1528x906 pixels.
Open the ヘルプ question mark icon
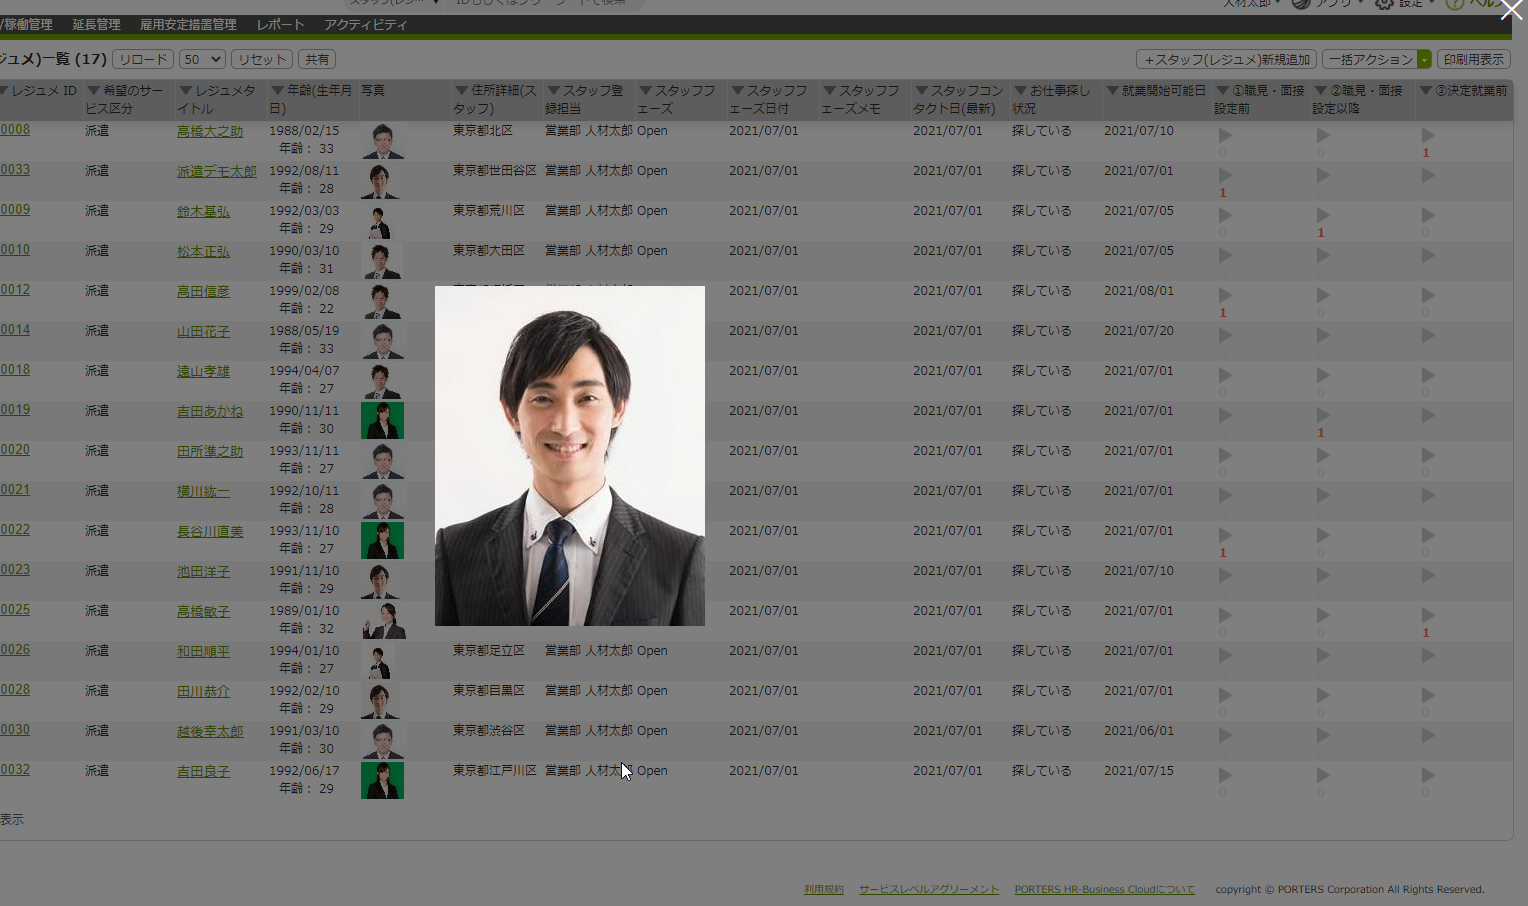1454,5
